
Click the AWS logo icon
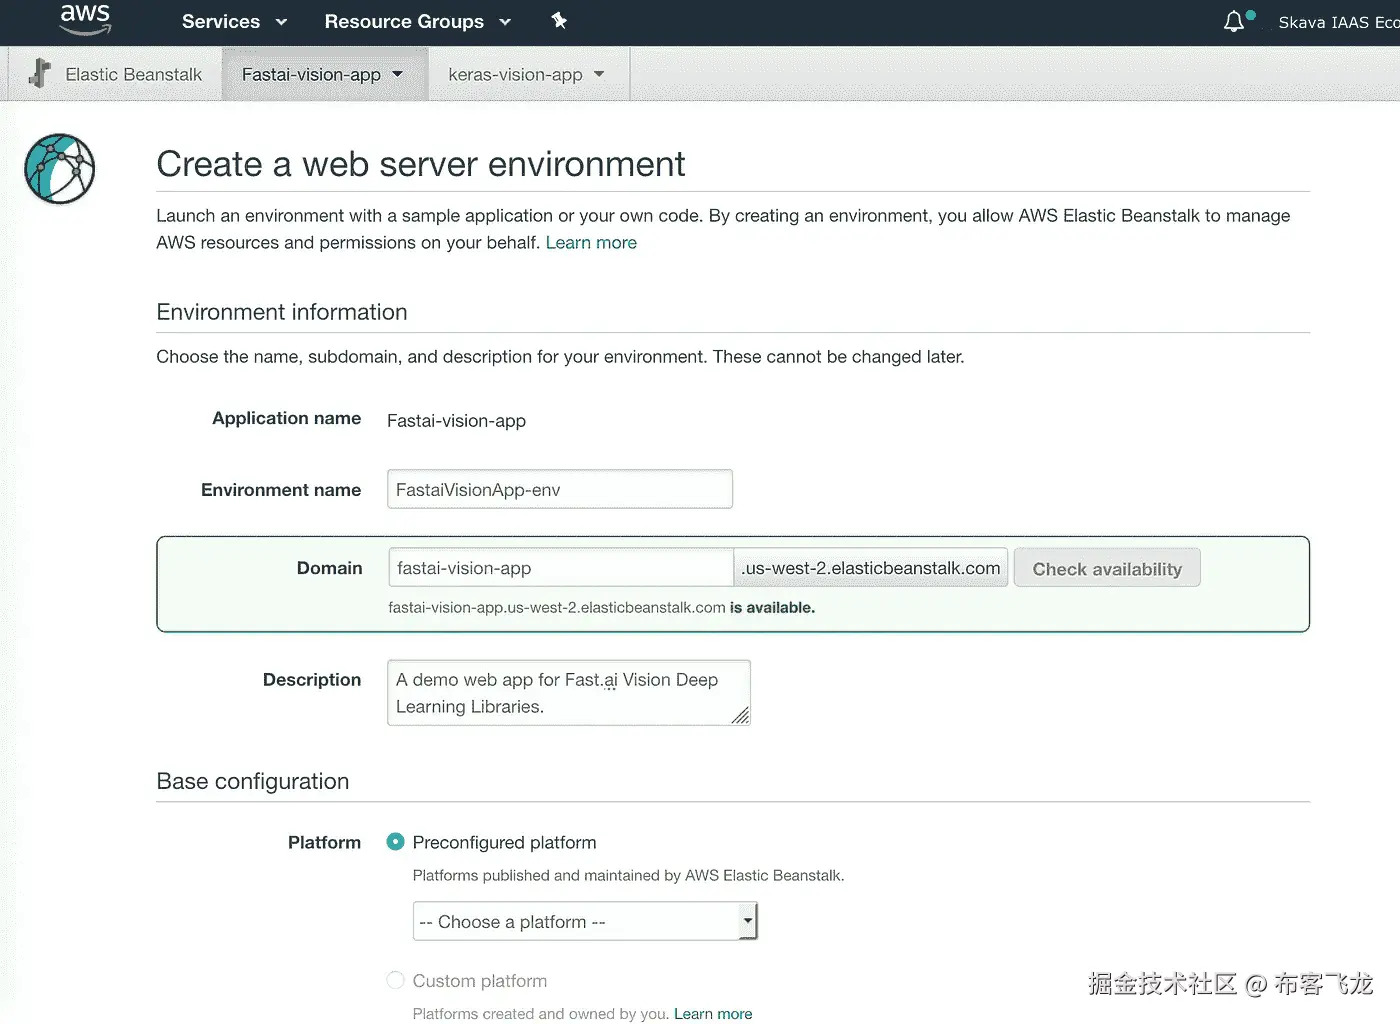85,20
